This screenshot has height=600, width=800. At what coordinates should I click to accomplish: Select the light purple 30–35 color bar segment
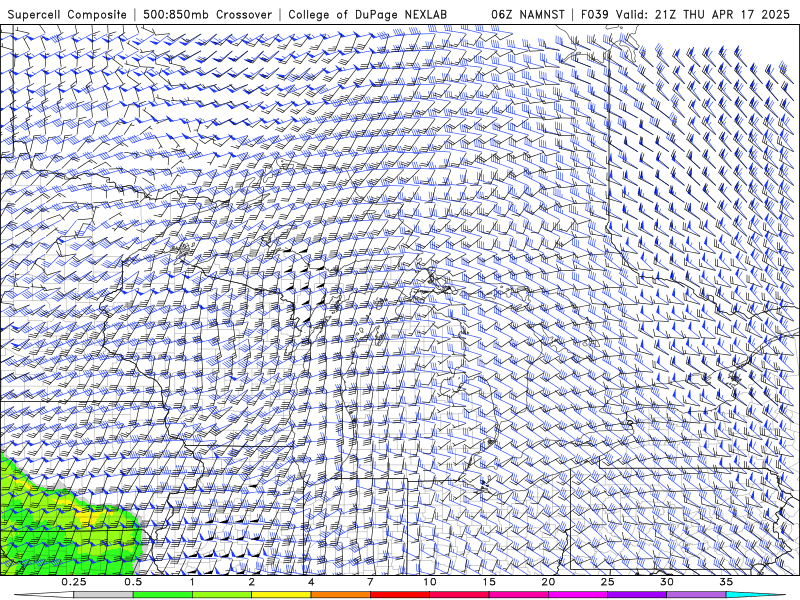coord(696,595)
